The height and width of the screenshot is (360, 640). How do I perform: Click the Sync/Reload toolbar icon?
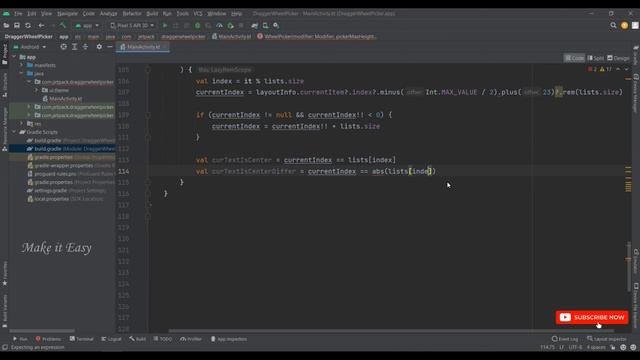tap(28, 25)
